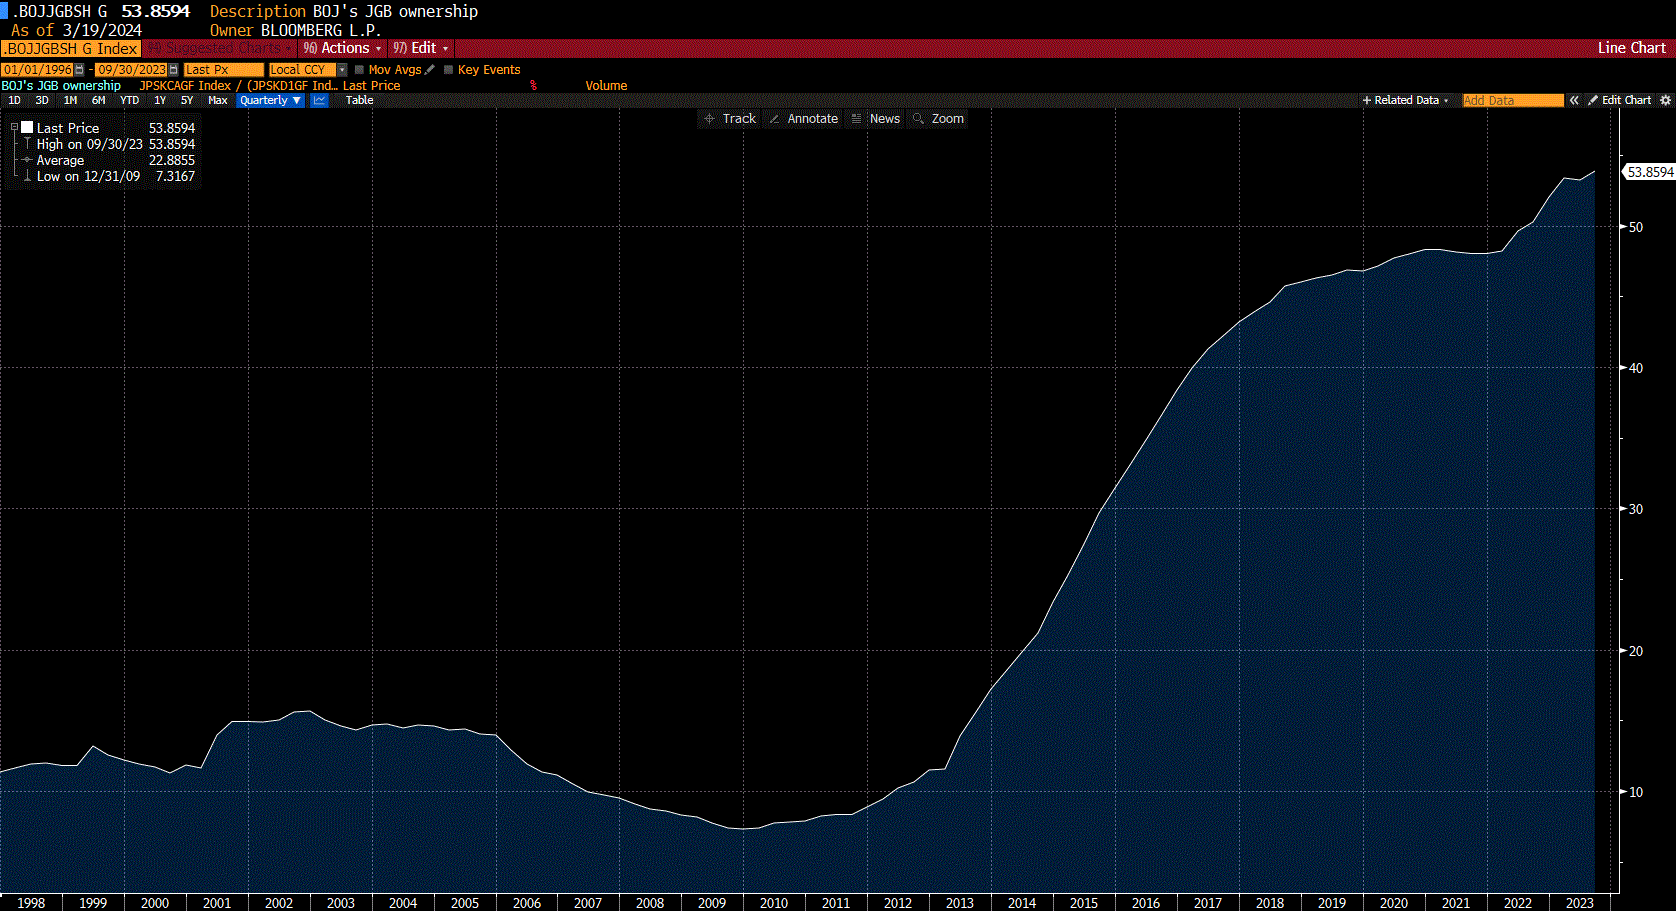The width and height of the screenshot is (1676, 911).
Task: Select the Annotate drawing tool
Action: [803, 119]
